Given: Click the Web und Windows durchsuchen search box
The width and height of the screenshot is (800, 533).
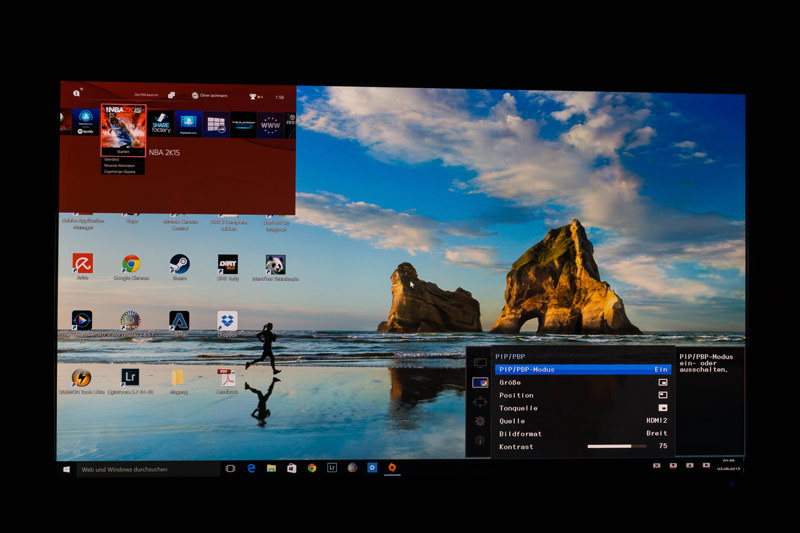Looking at the screenshot, I should pos(148,469).
